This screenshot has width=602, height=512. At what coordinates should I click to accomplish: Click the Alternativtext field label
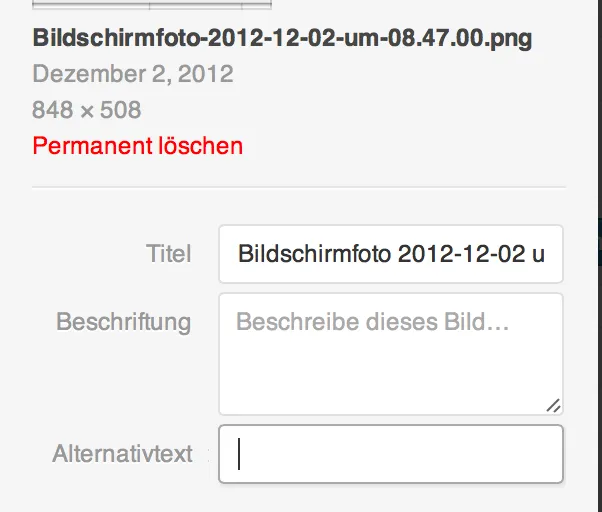122,453
